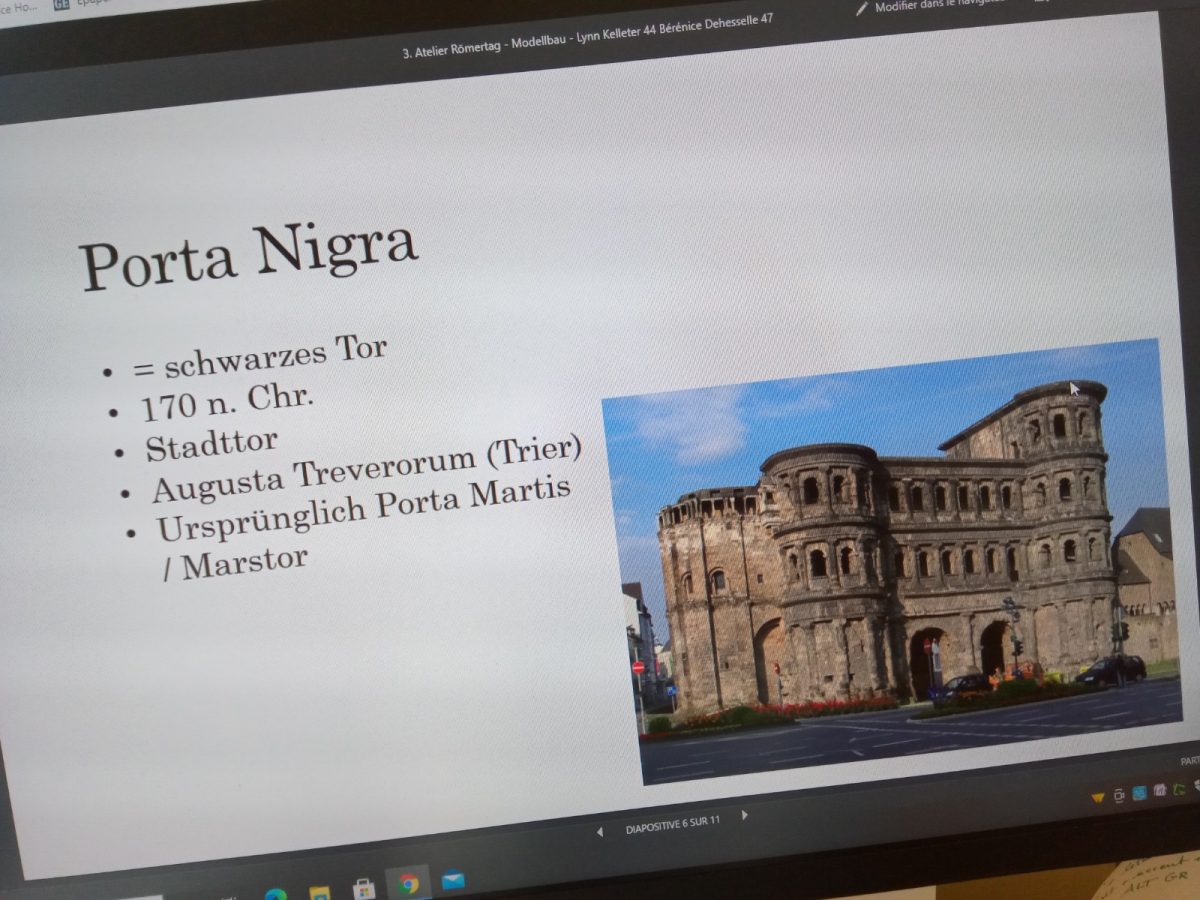This screenshot has height=900, width=1200.
Task: Go to the previous slide with the left arrow
Action: (x=599, y=832)
